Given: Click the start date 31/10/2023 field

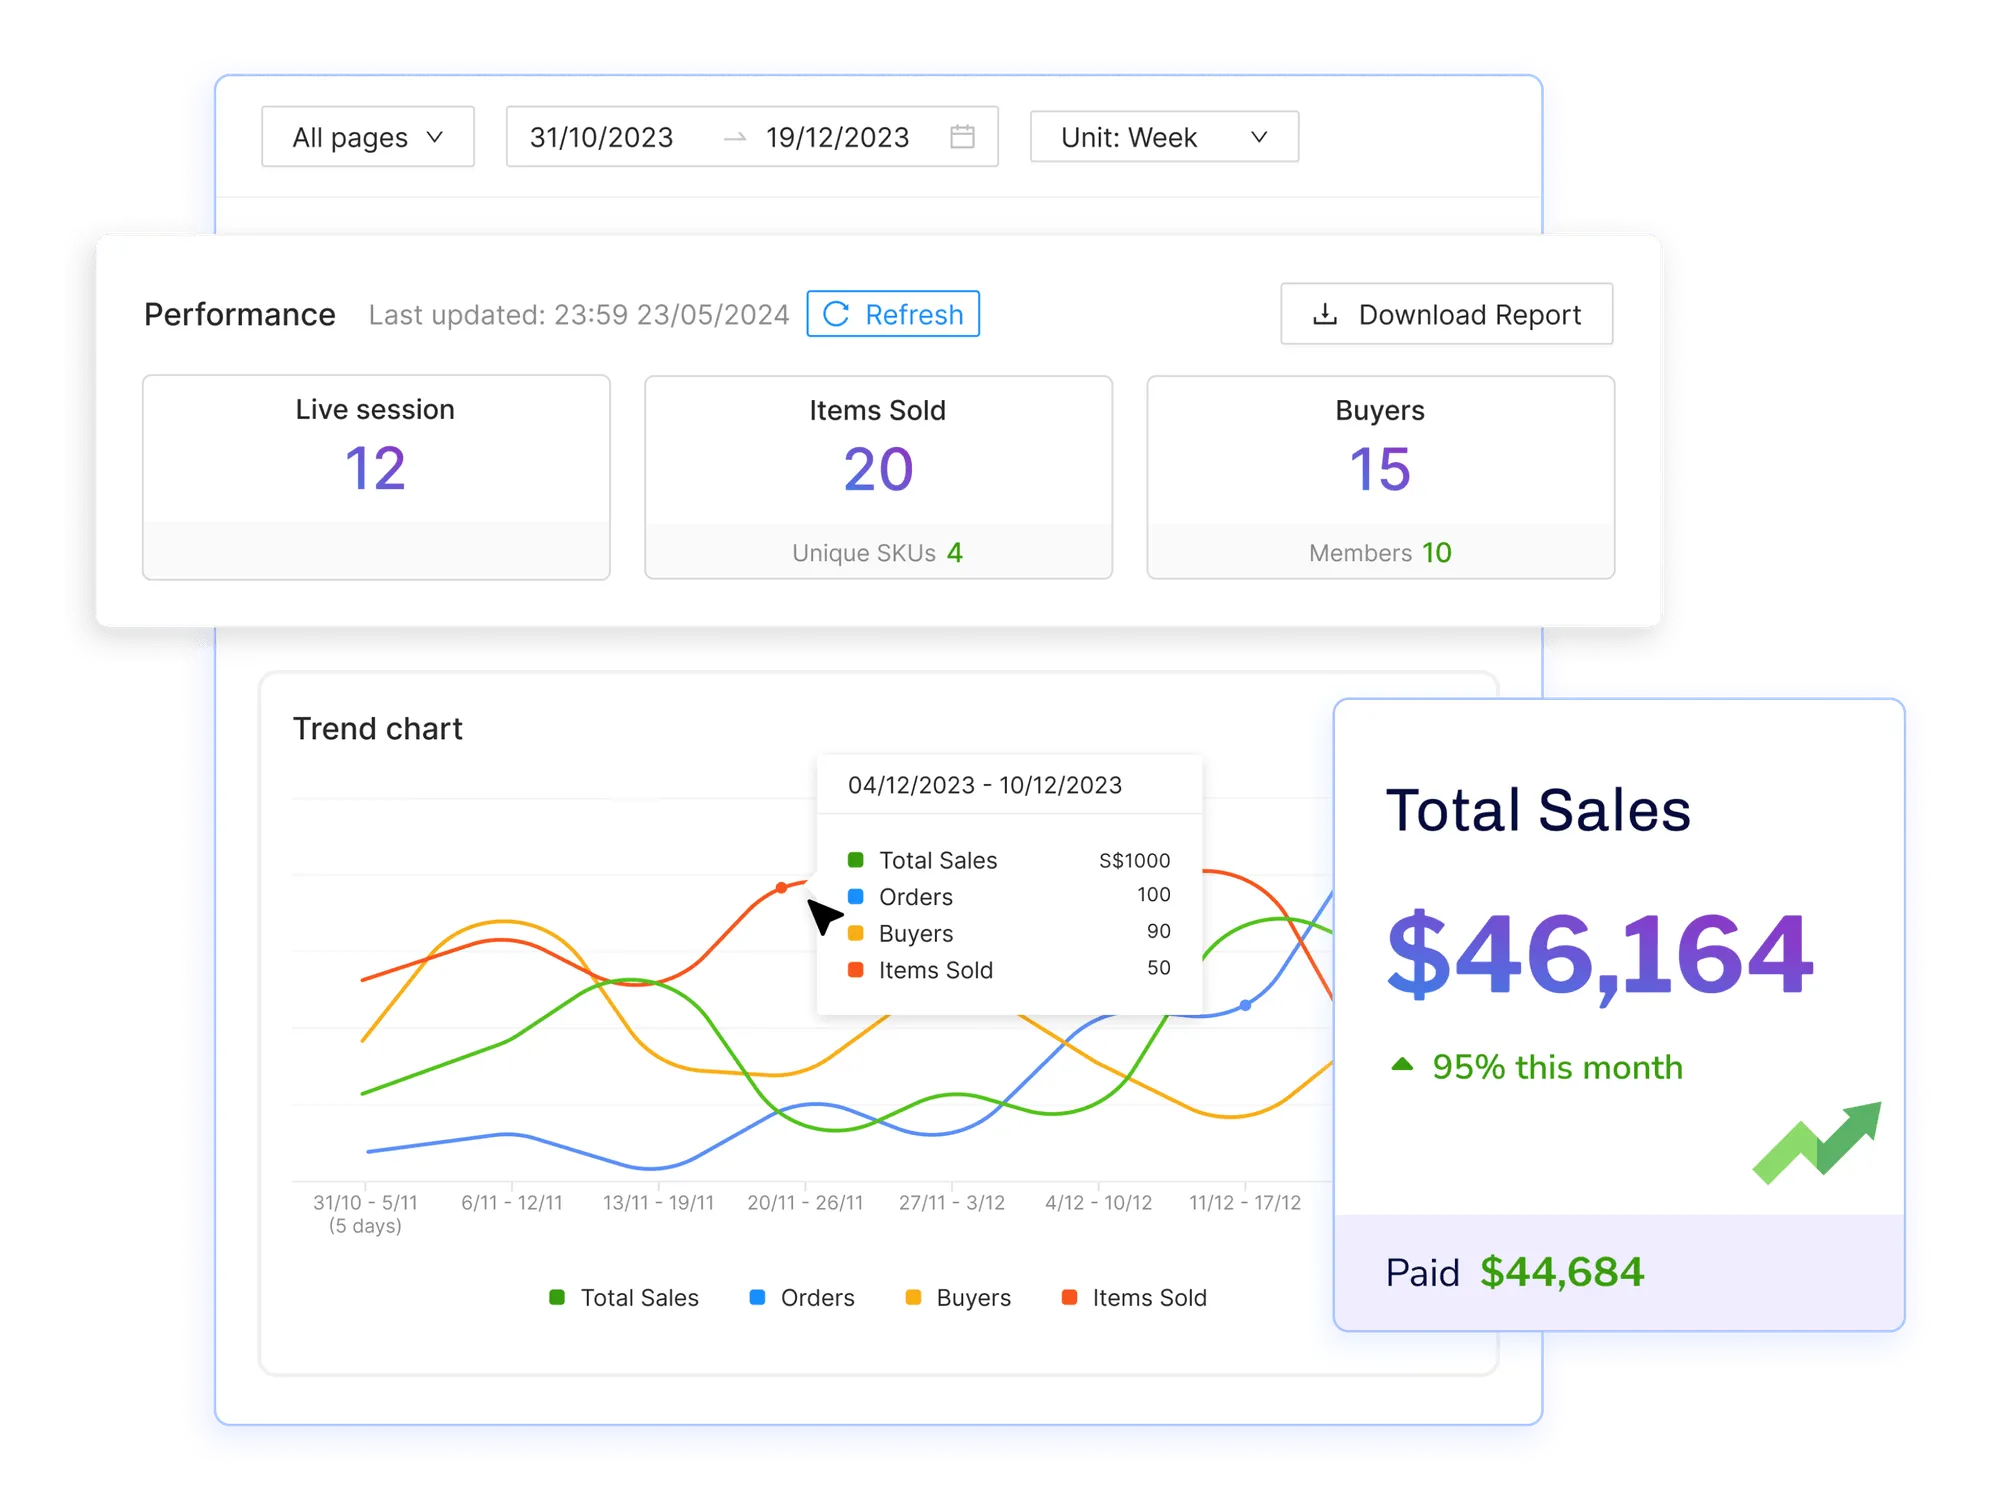Looking at the screenshot, I should [x=602, y=137].
